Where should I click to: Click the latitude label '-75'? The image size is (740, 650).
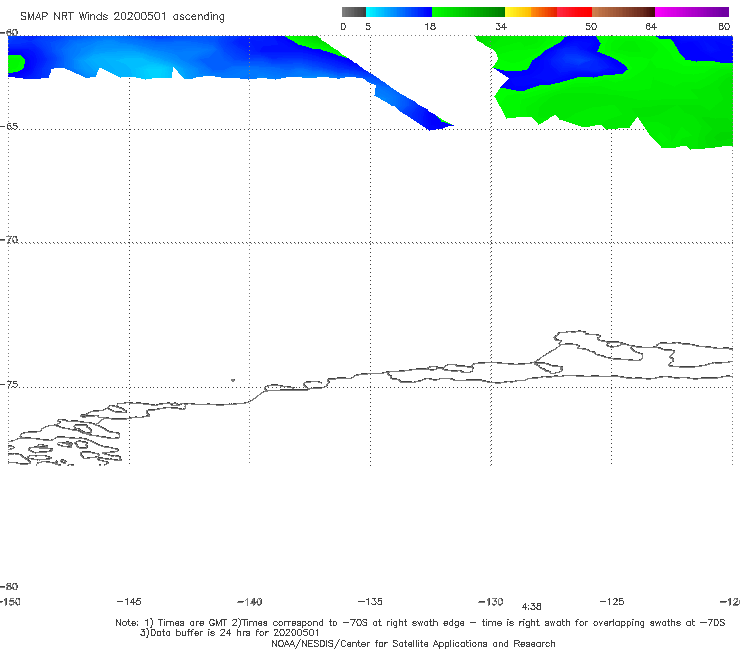point(9,384)
